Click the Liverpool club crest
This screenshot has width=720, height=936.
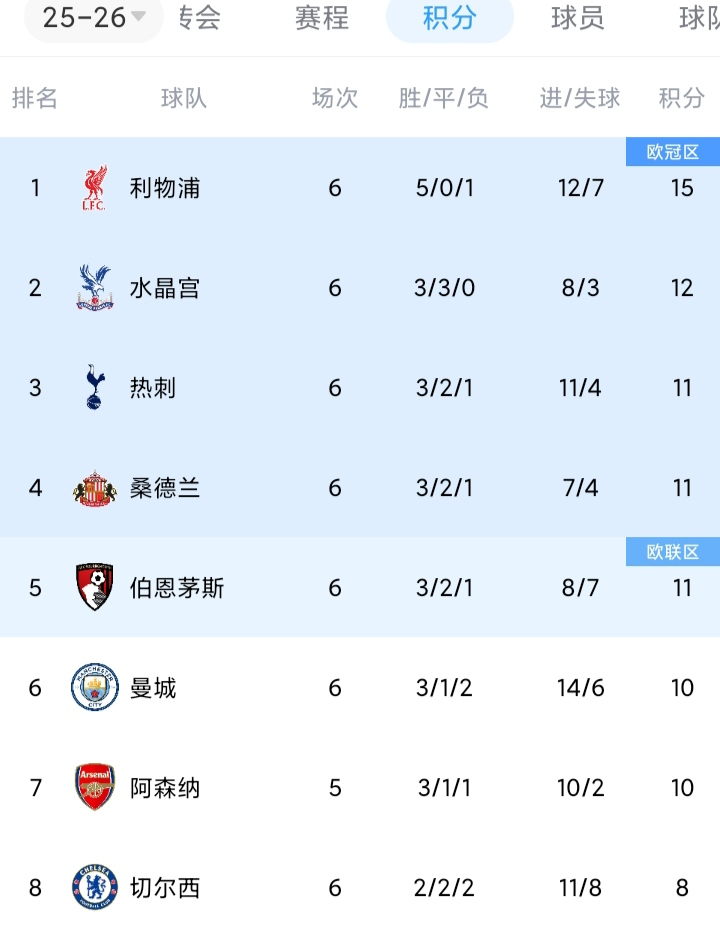tap(95, 188)
